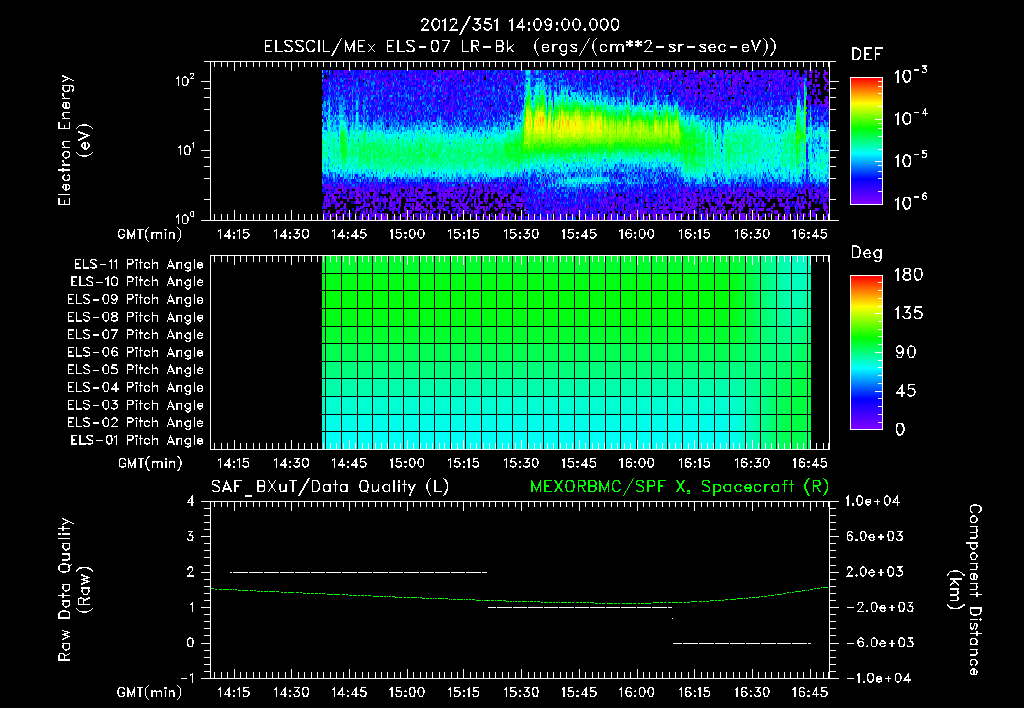Click the 6.0e+03 right axis value
The width and height of the screenshot is (1024, 708).
point(875,537)
